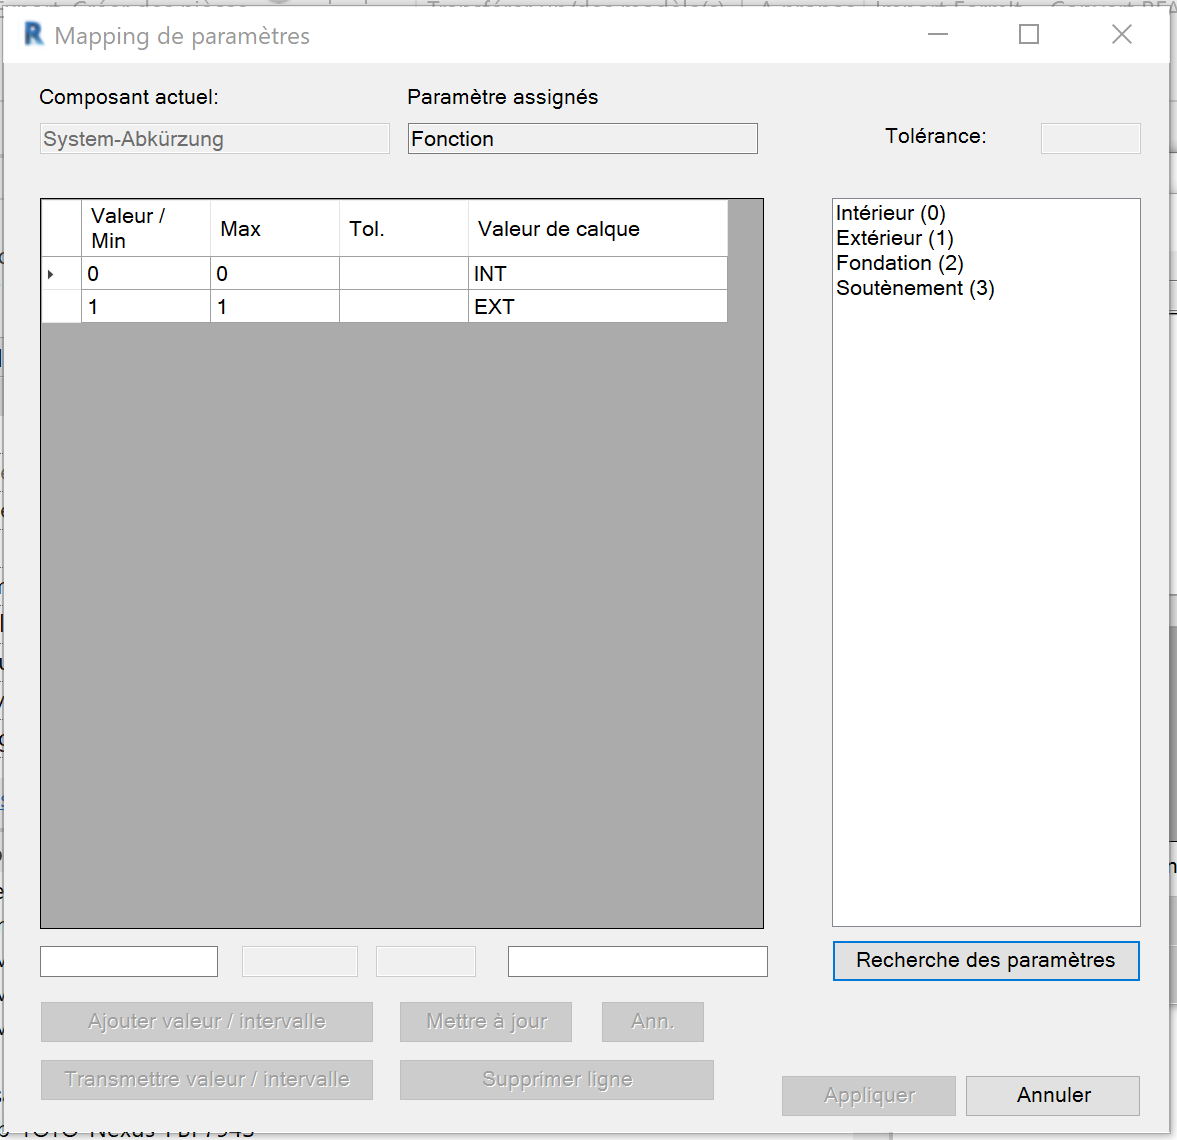Close the Mapping de paramètres dialog

pos(1121,35)
